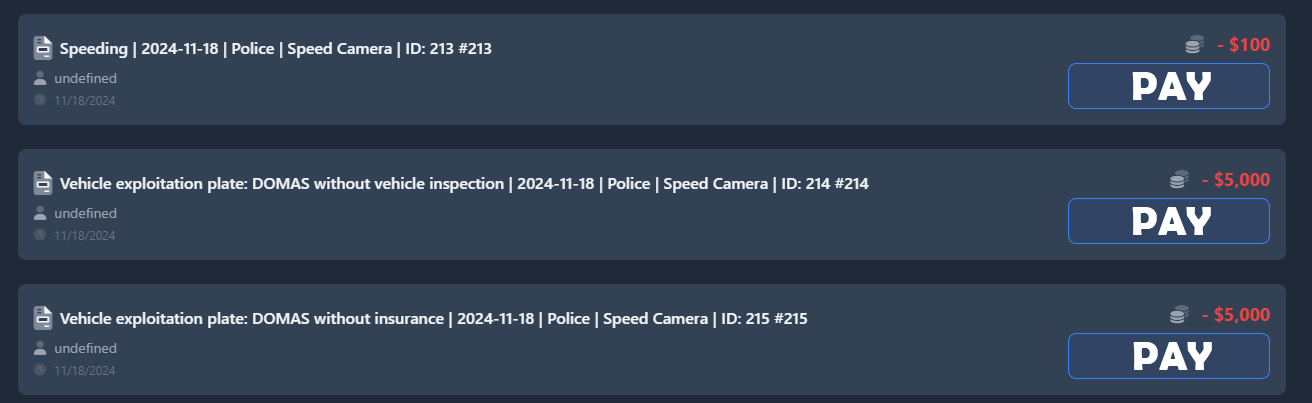
Task: Click the person icon on the vehicle inspection invoice
Action: click(40, 213)
